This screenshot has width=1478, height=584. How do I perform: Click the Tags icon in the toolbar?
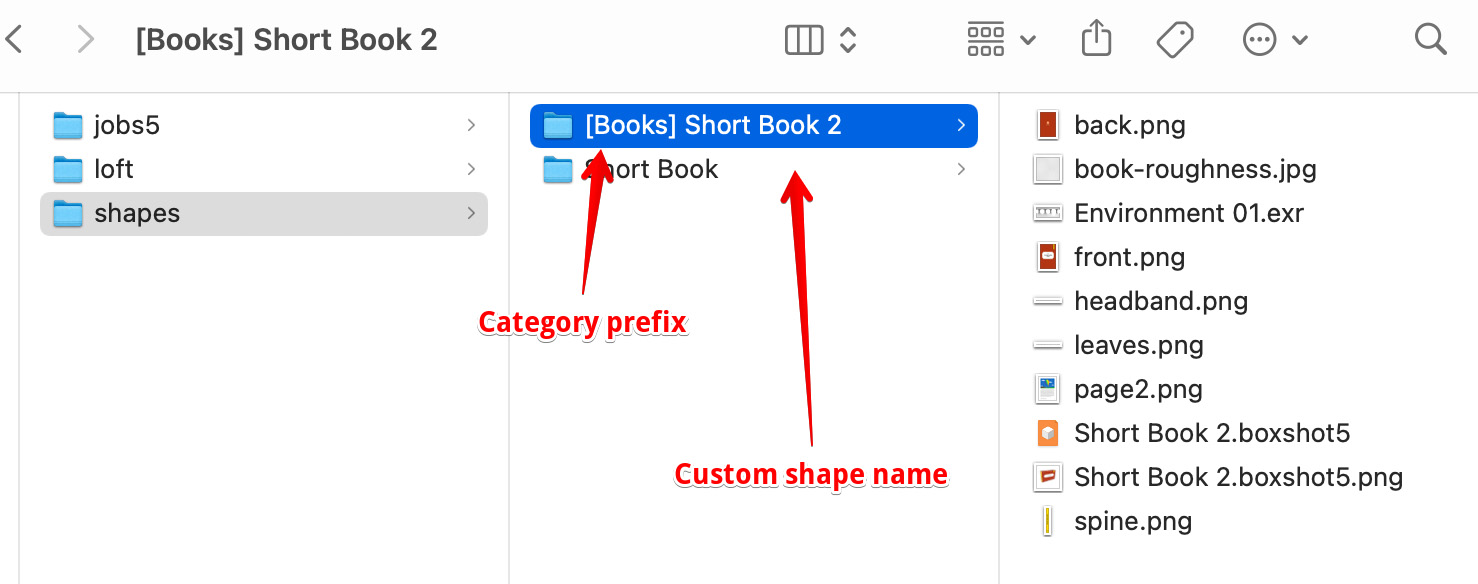[1175, 38]
